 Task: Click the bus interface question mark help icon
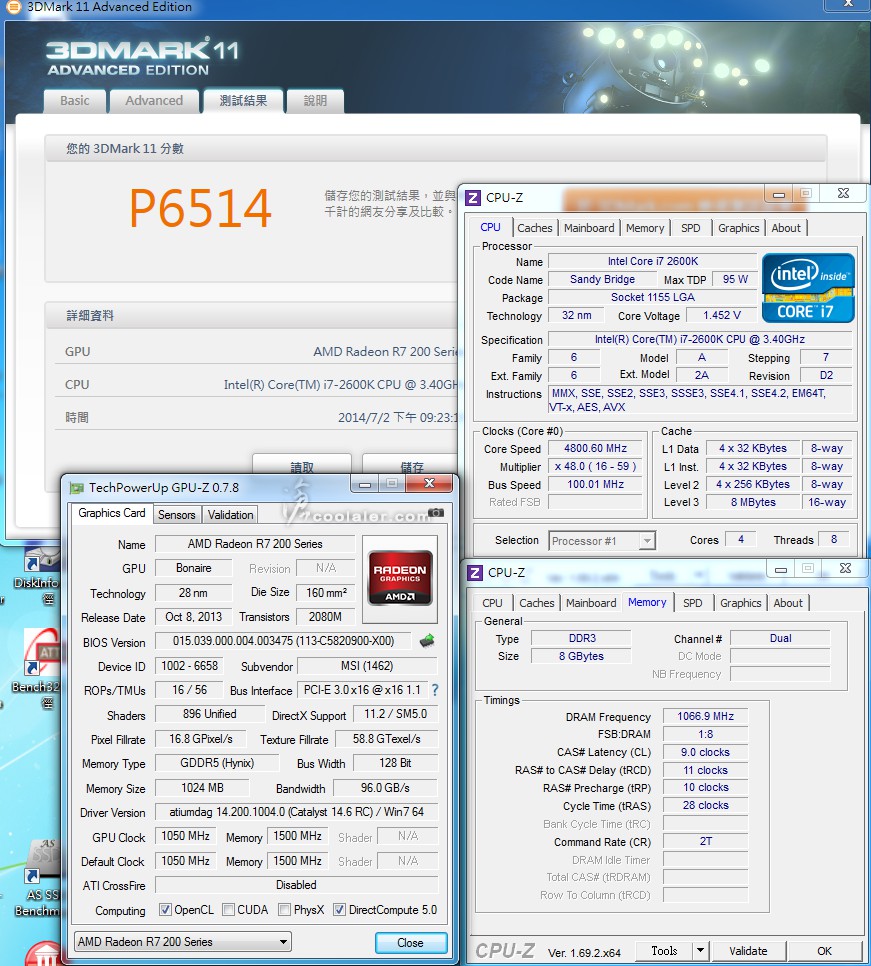tap(435, 690)
